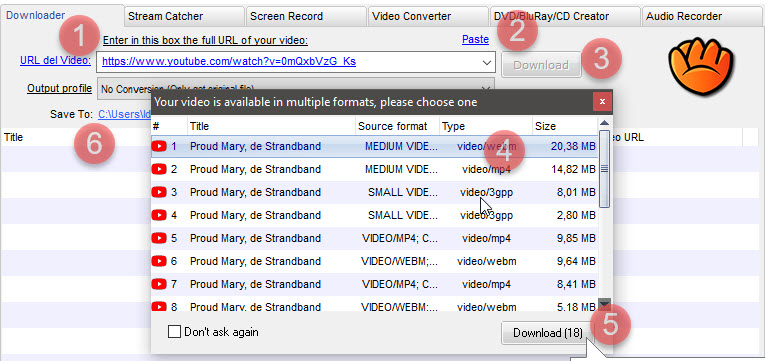Select the 14,82 MB video/mp4 format
Image resolution: width=765 pixels, height=361 pixels.
(x=374, y=169)
